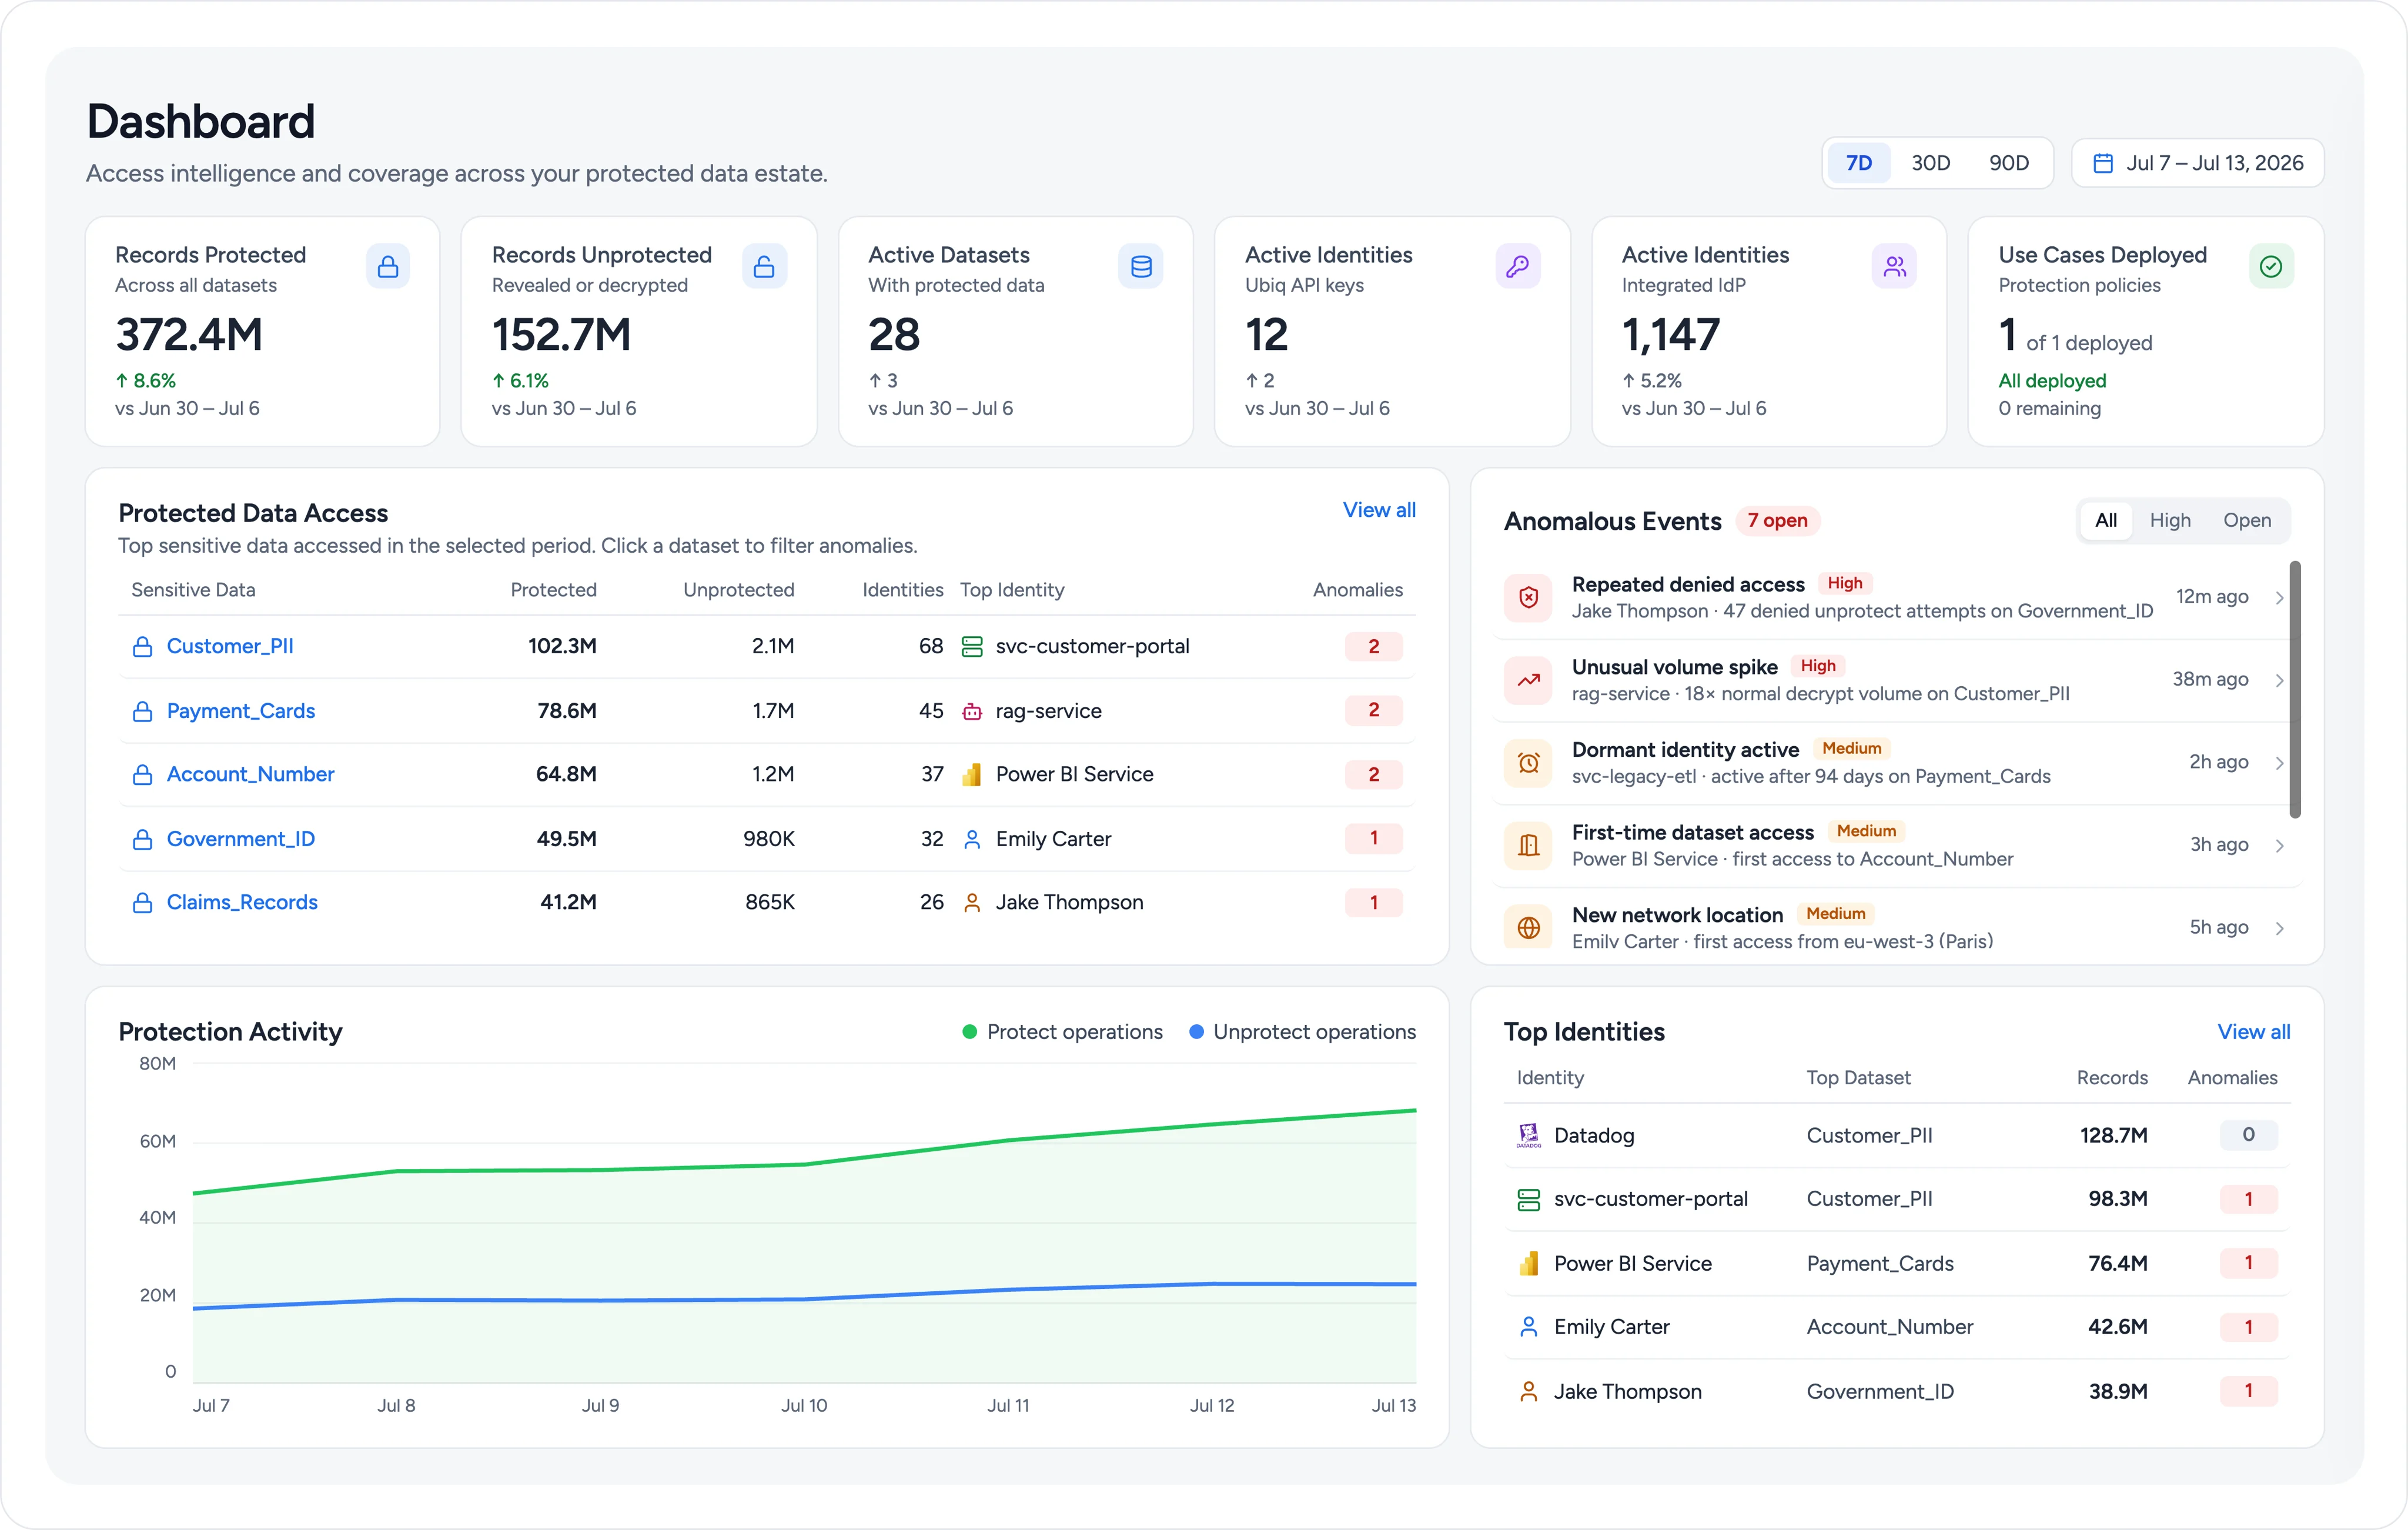Image resolution: width=2408 pixels, height=1530 pixels.
Task: Open the Government_ID dataset link
Action: click(240, 839)
